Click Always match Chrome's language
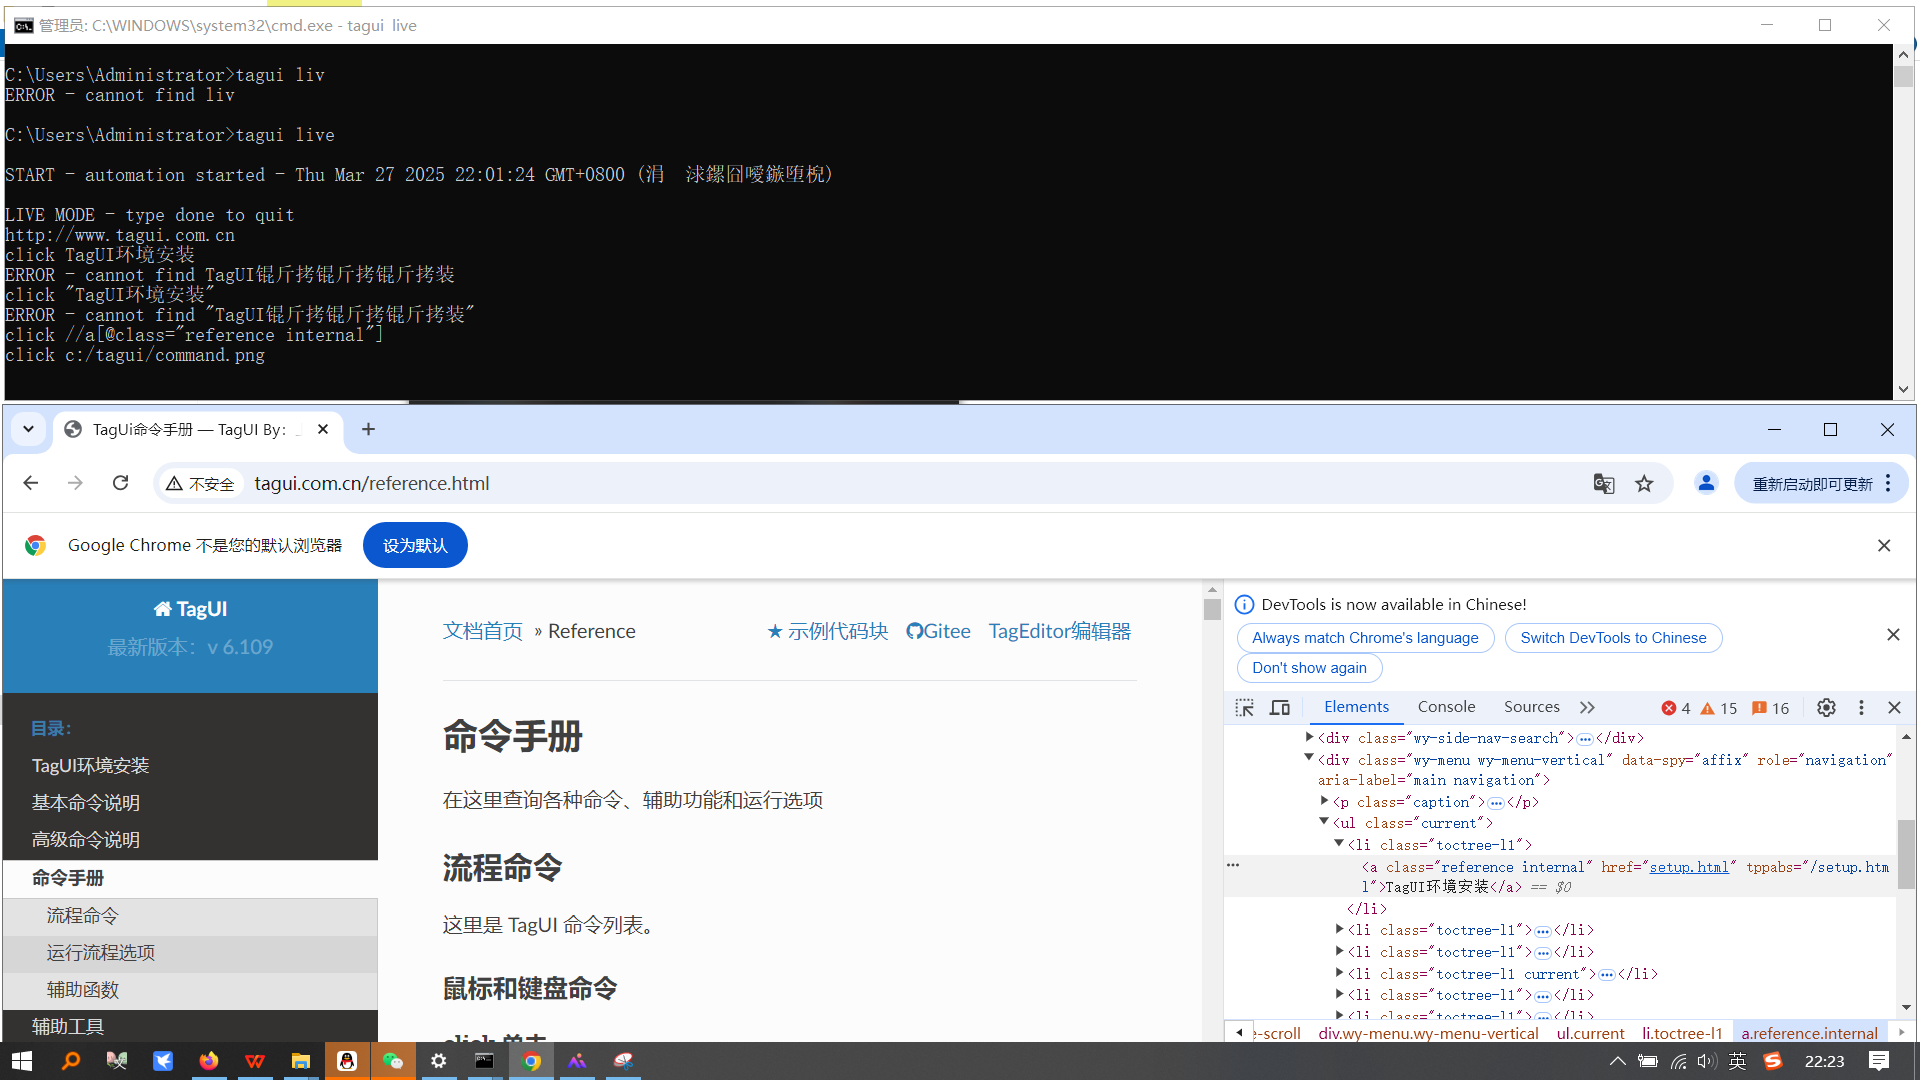1920x1080 pixels. click(1365, 638)
